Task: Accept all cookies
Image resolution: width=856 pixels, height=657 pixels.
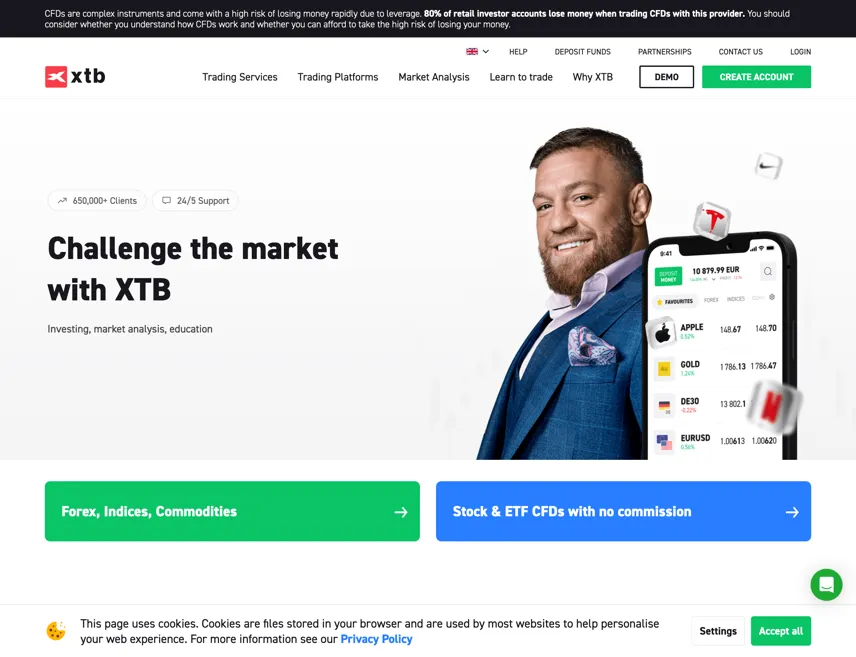Action: [781, 631]
